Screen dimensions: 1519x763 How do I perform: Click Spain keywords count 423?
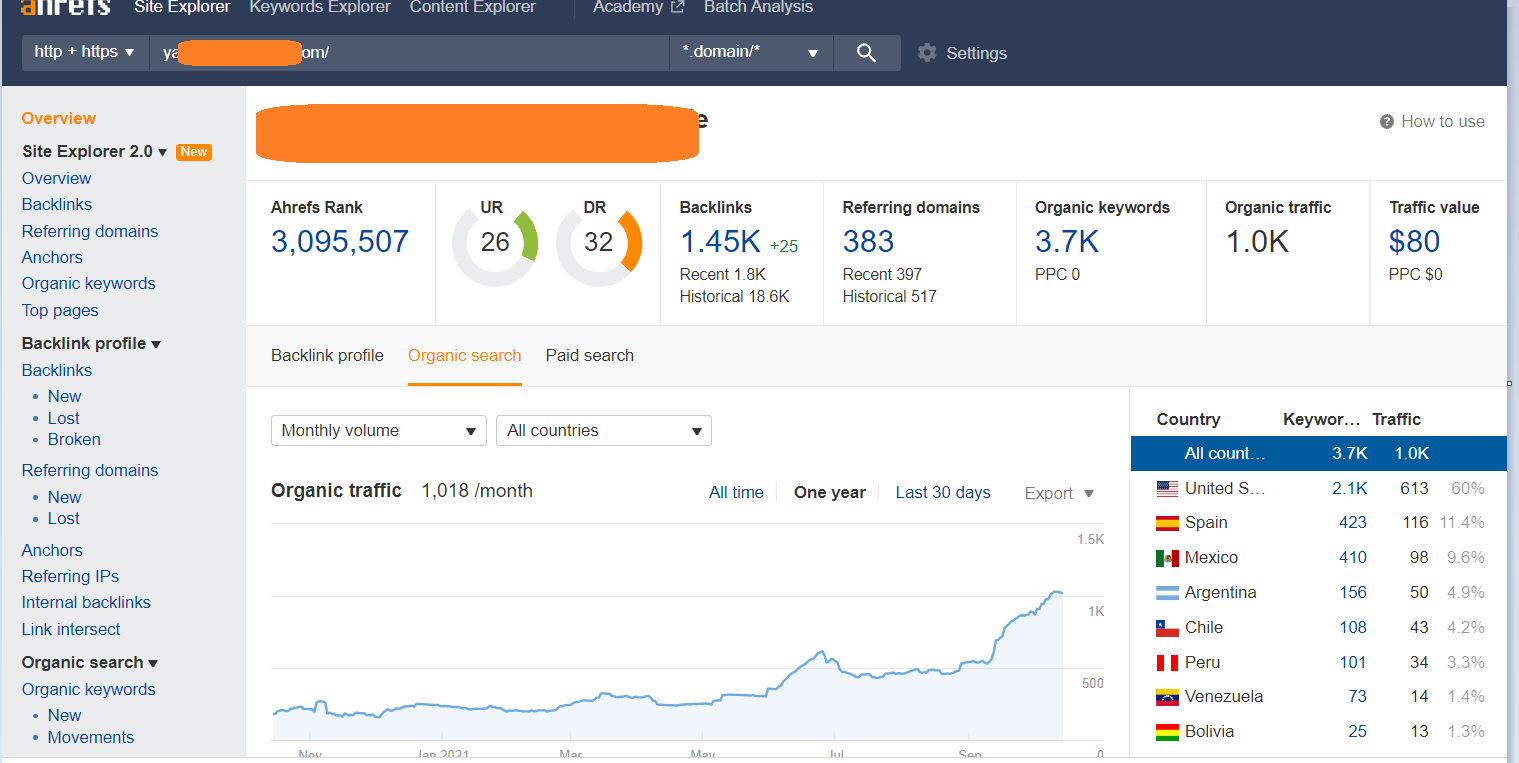1353,523
